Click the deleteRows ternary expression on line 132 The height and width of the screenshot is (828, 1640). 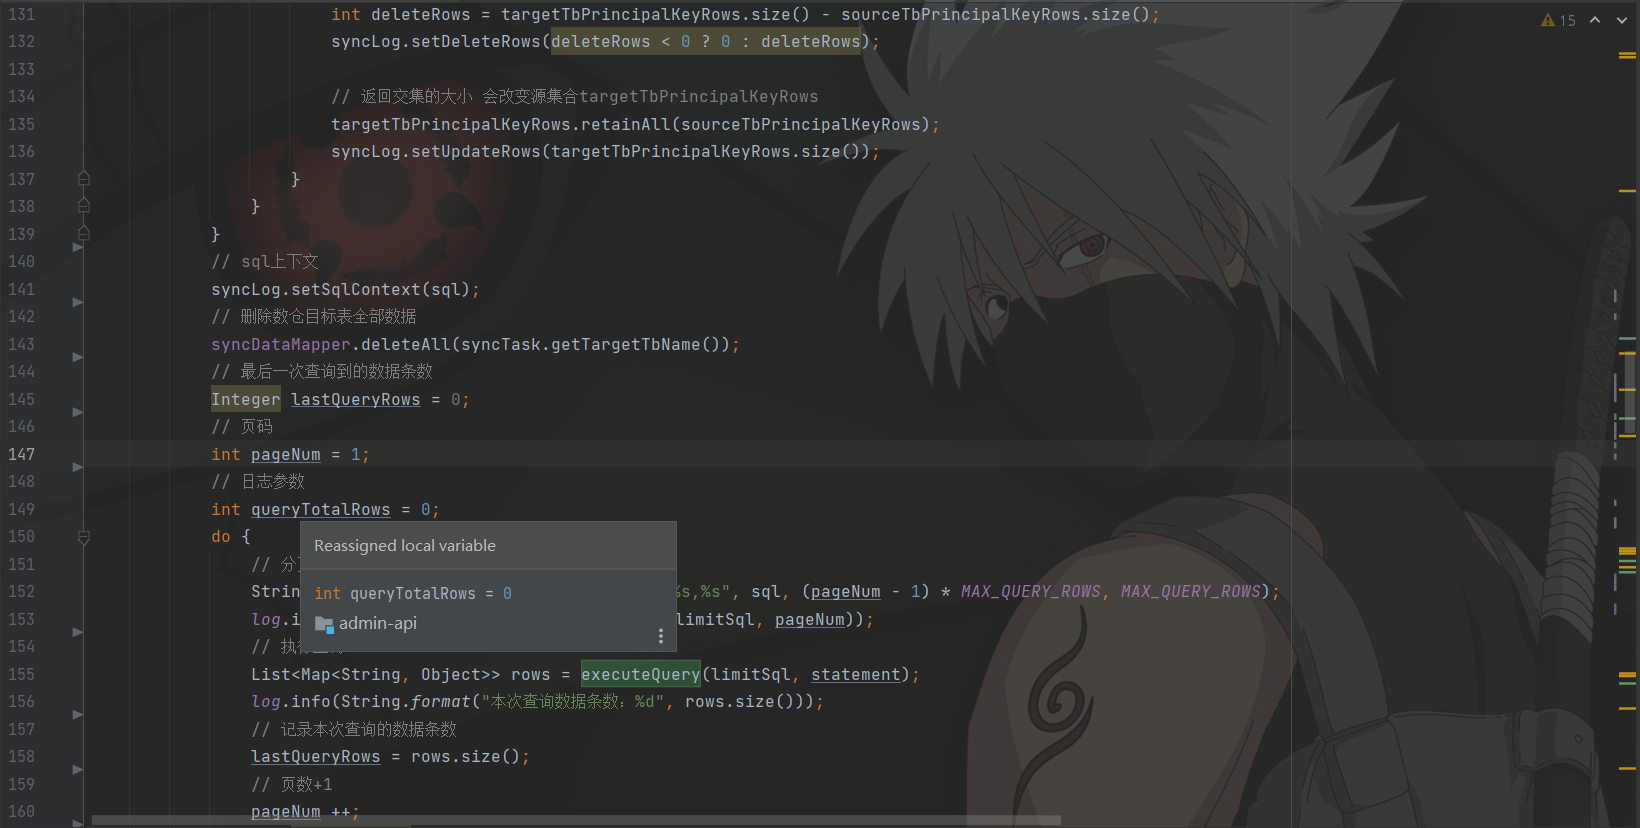(706, 41)
